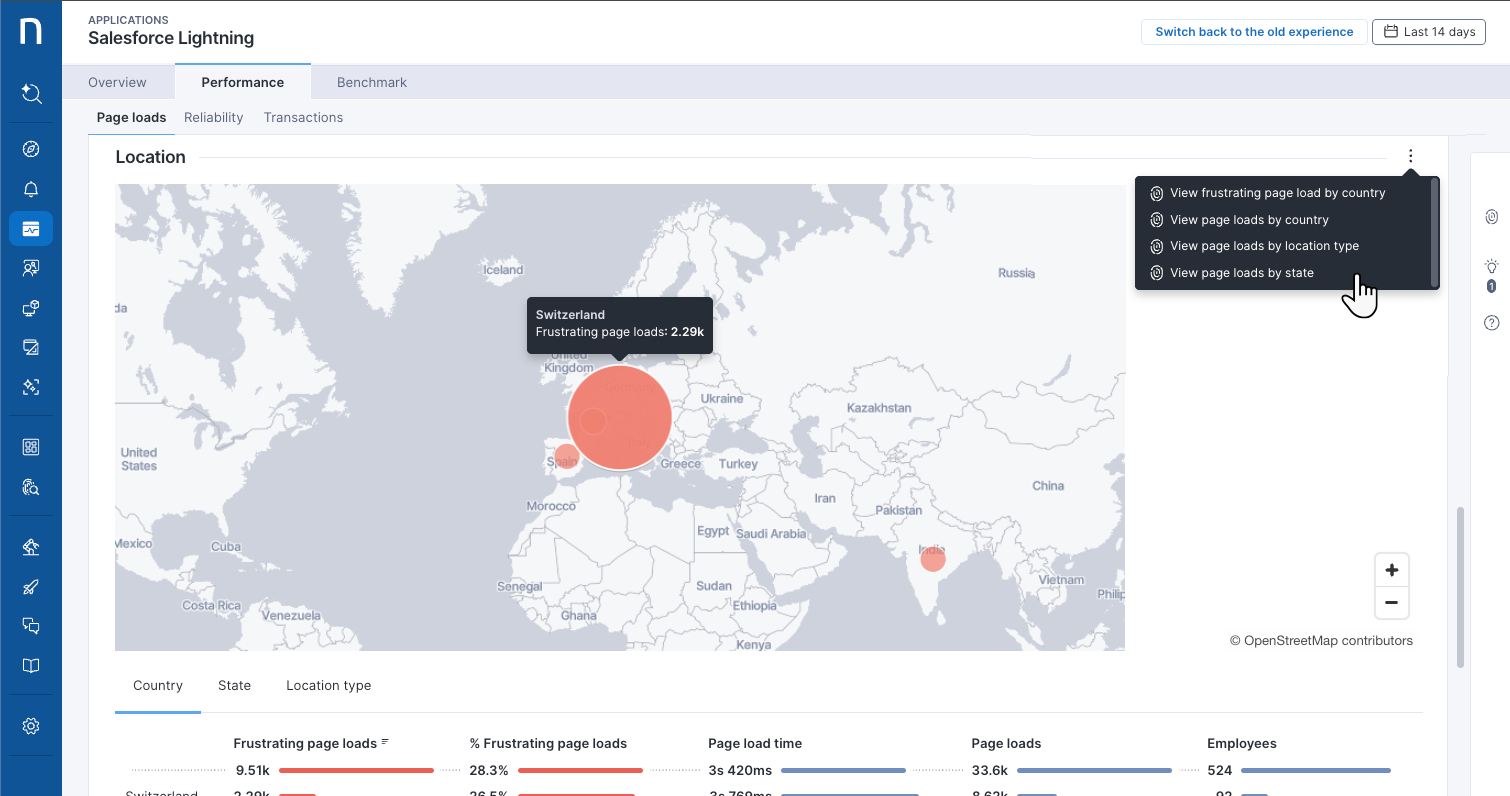The height and width of the screenshot is (796, 1510).
Task: Switch to the Location type table tab
Action: pyautogui.click(x=328, y=686)
